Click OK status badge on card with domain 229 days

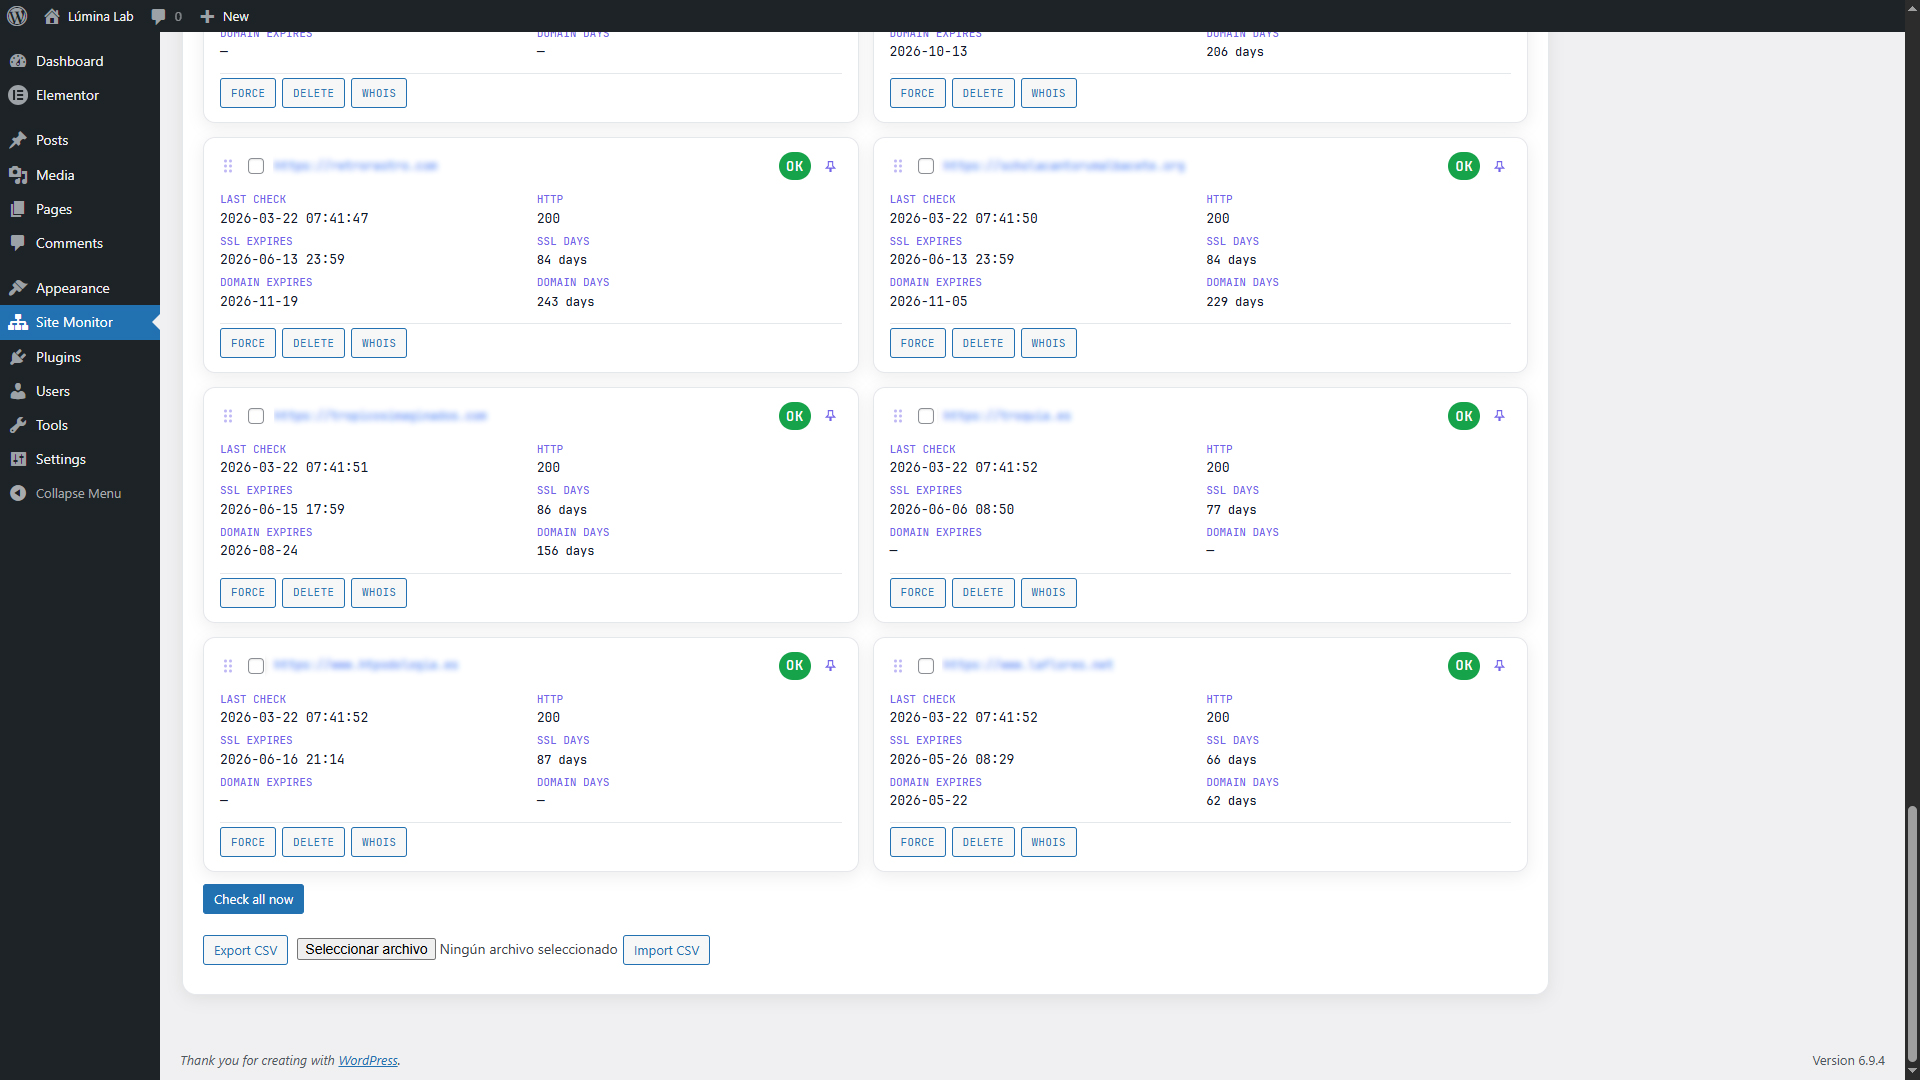(1463, 166)
